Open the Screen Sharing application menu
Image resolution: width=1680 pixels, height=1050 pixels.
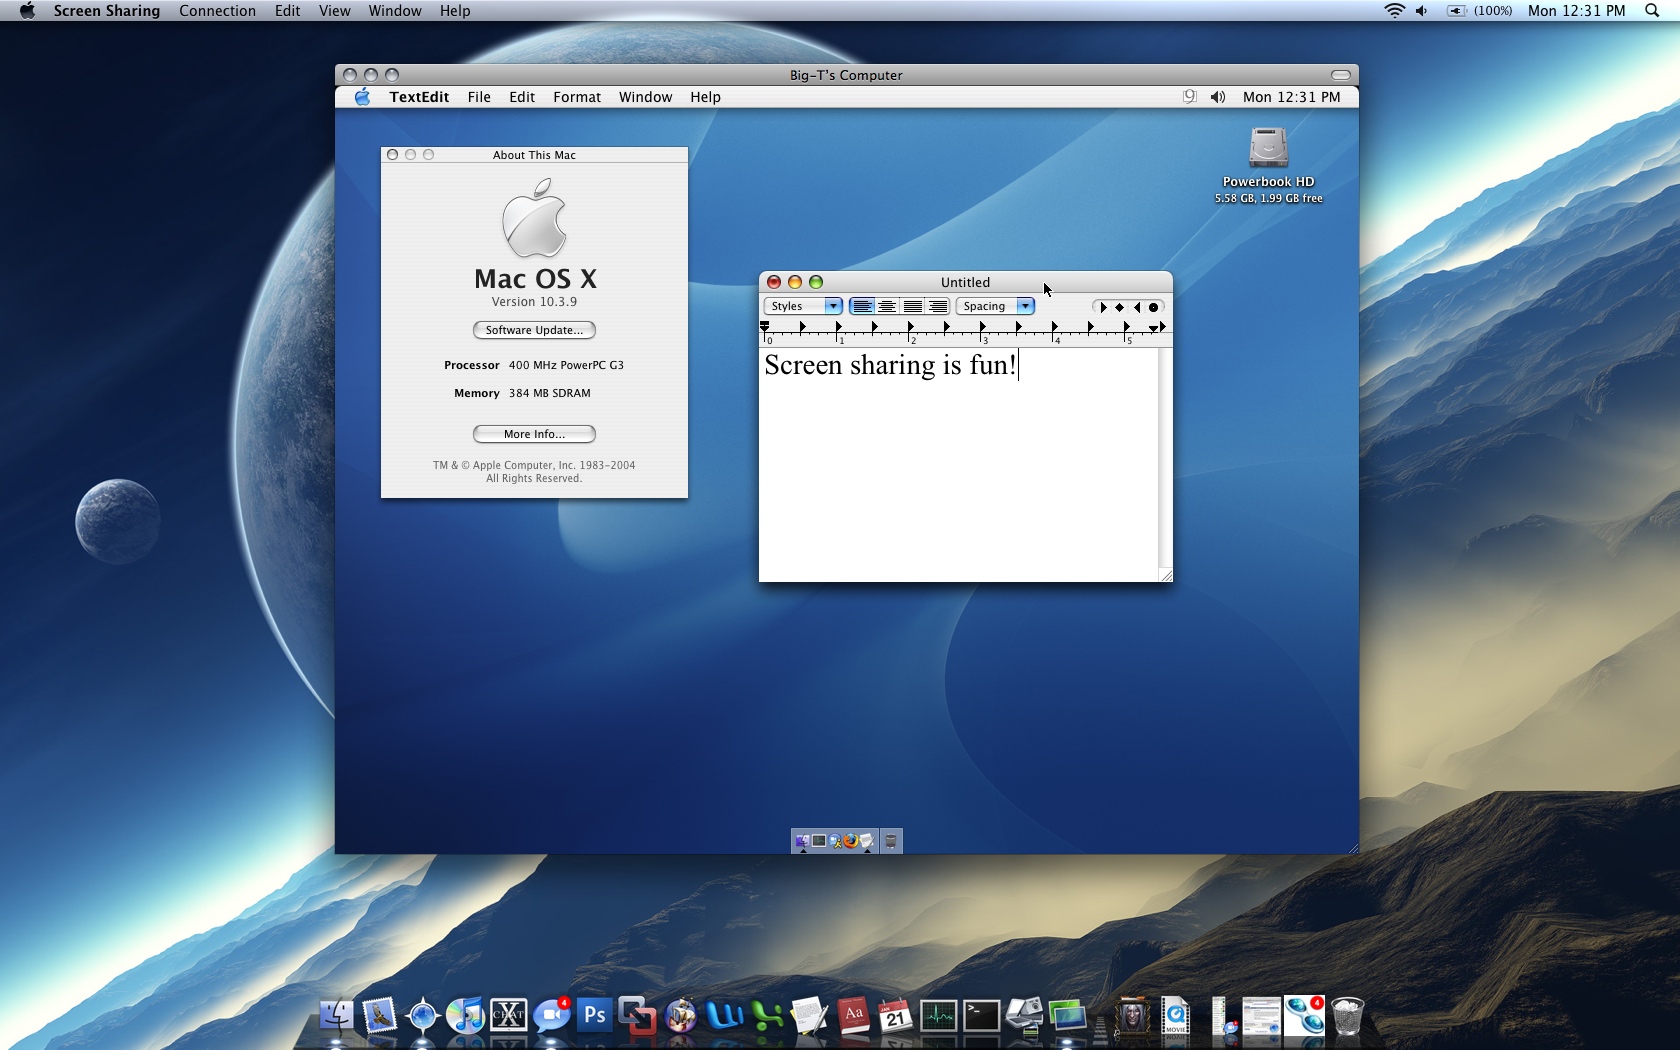pos(107,11)
